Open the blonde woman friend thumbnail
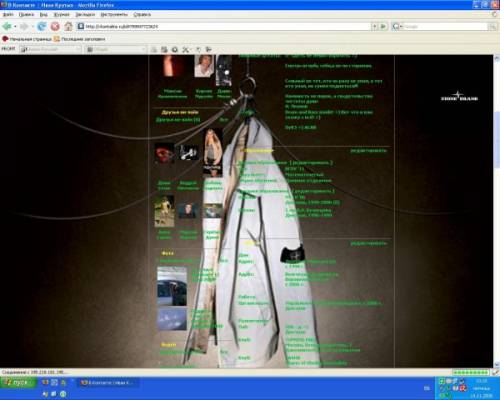Viewport: 500px width, 400px height. tap(213, 152)
